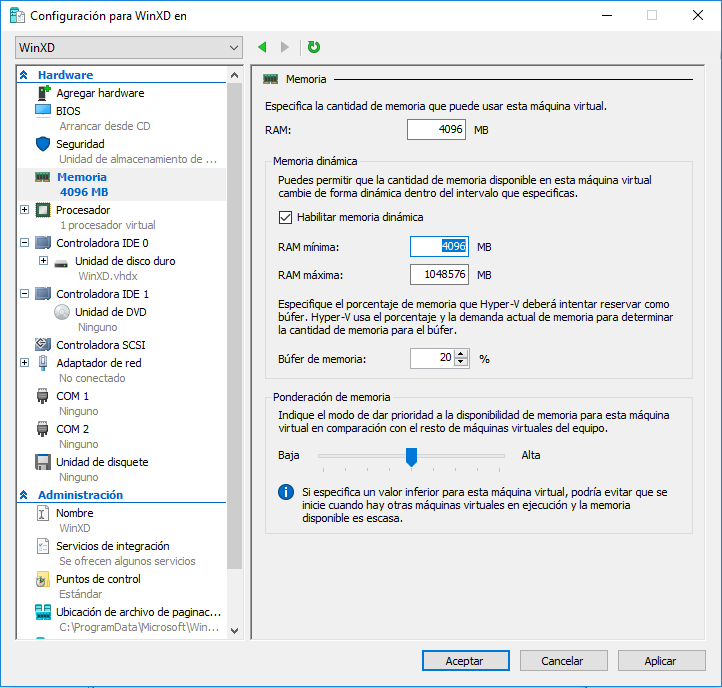
Task: Click the RAM mínima input field
Action: coord(439,246)
